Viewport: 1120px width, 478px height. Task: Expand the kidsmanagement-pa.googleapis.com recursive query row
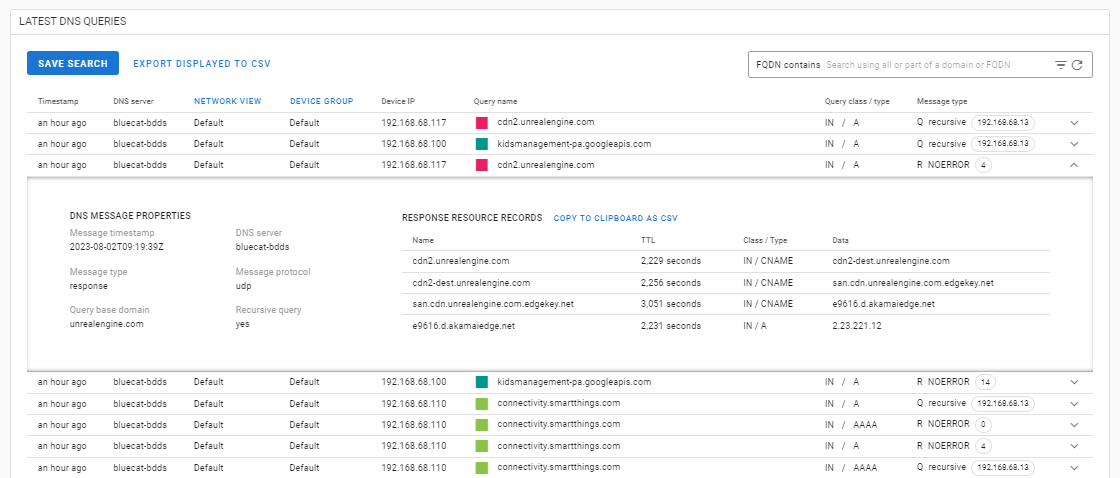click(1074, 144)
